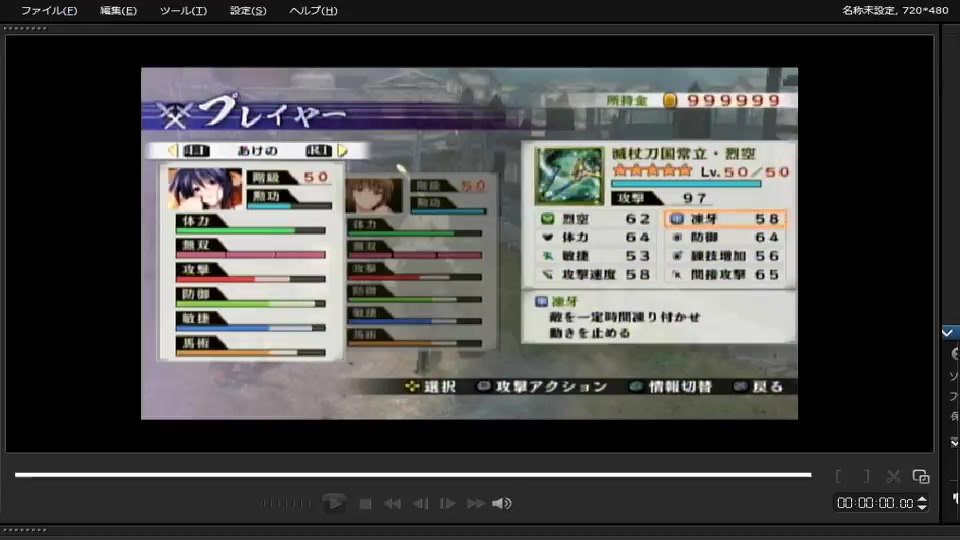960x540 pixels.
Task: Click the game video preview frame
Action: pyautogui.click(x=469, y=244)
